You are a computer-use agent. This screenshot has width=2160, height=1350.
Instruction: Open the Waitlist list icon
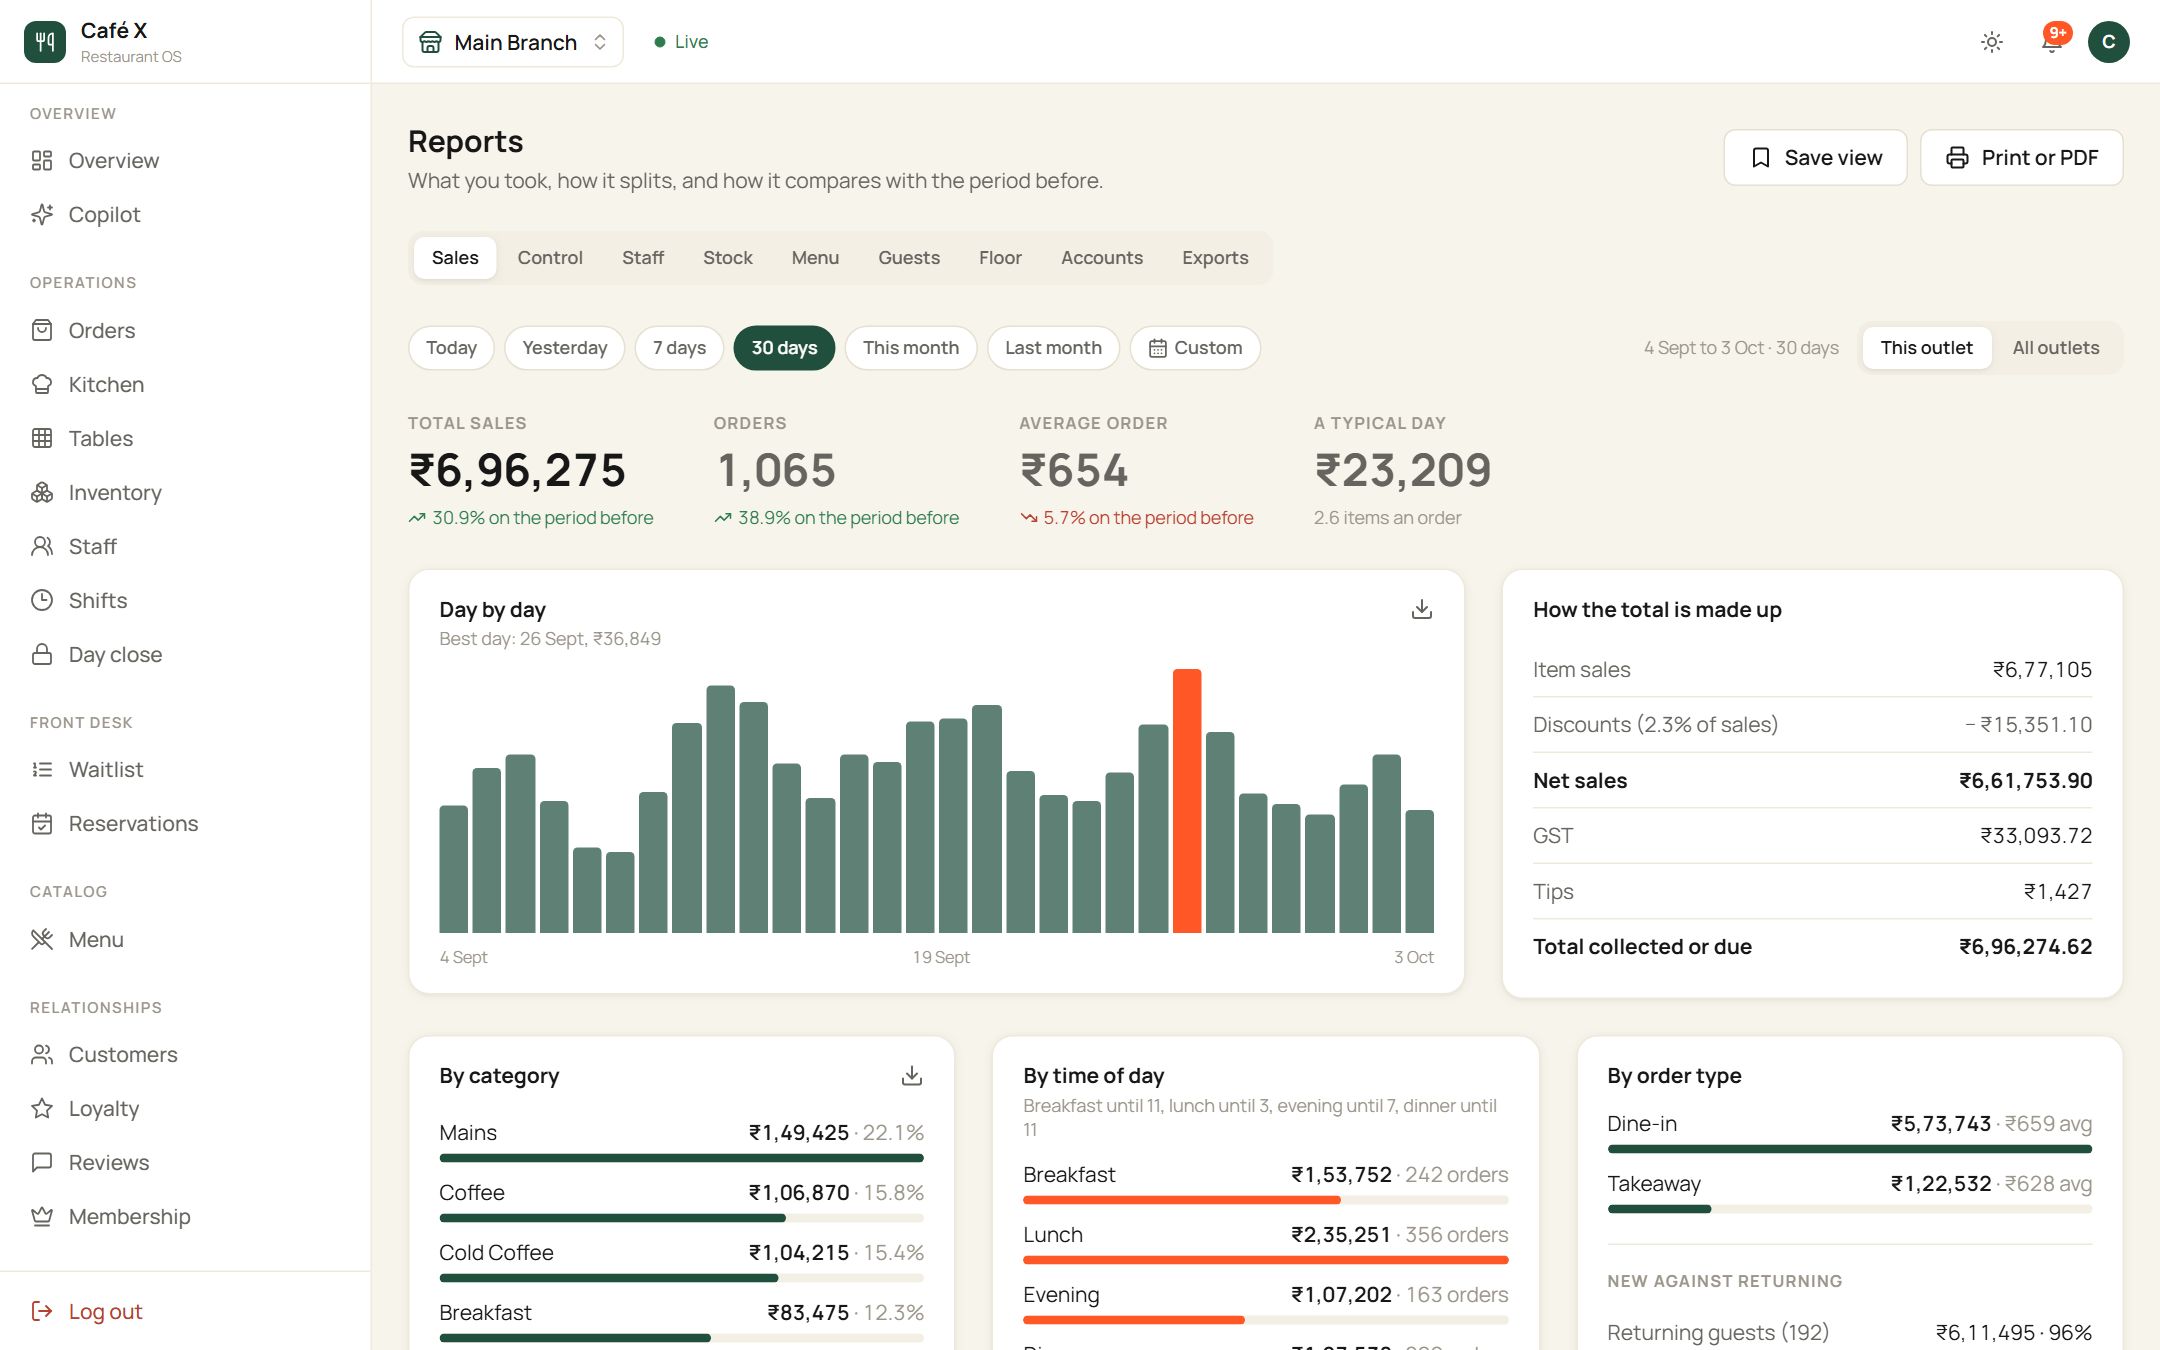(42, 770)
